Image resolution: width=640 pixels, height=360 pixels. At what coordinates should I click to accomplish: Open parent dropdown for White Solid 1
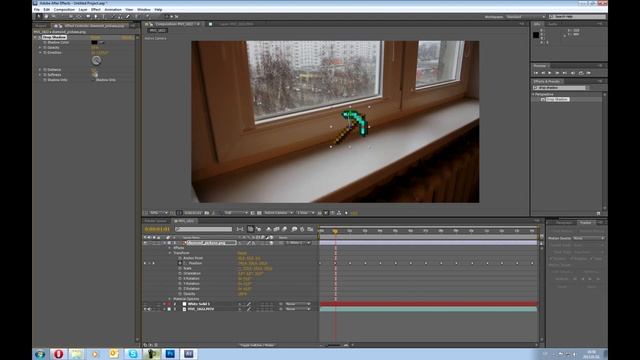click(x=298, y=304)
